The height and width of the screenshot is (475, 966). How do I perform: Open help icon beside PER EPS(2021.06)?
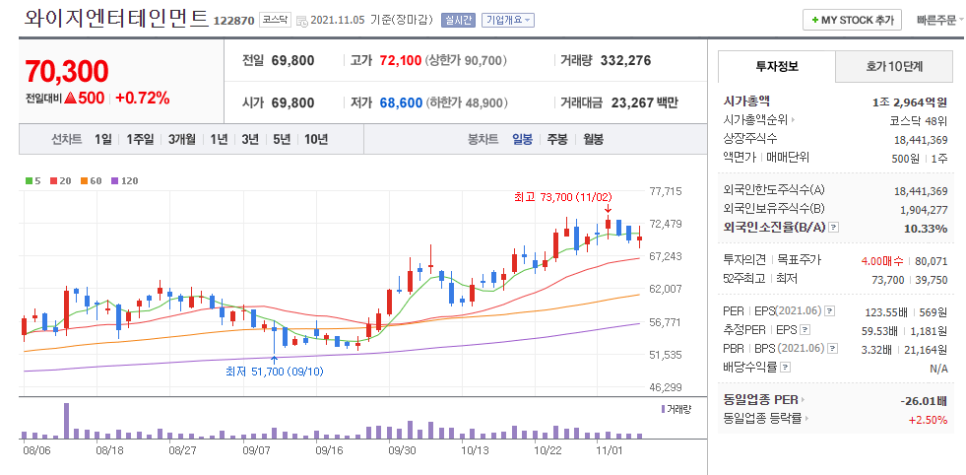(830, 310)
